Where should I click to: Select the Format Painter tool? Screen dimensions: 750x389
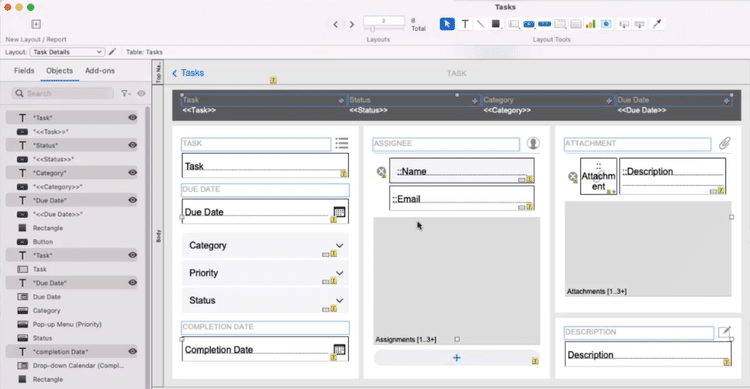point(657,24)
